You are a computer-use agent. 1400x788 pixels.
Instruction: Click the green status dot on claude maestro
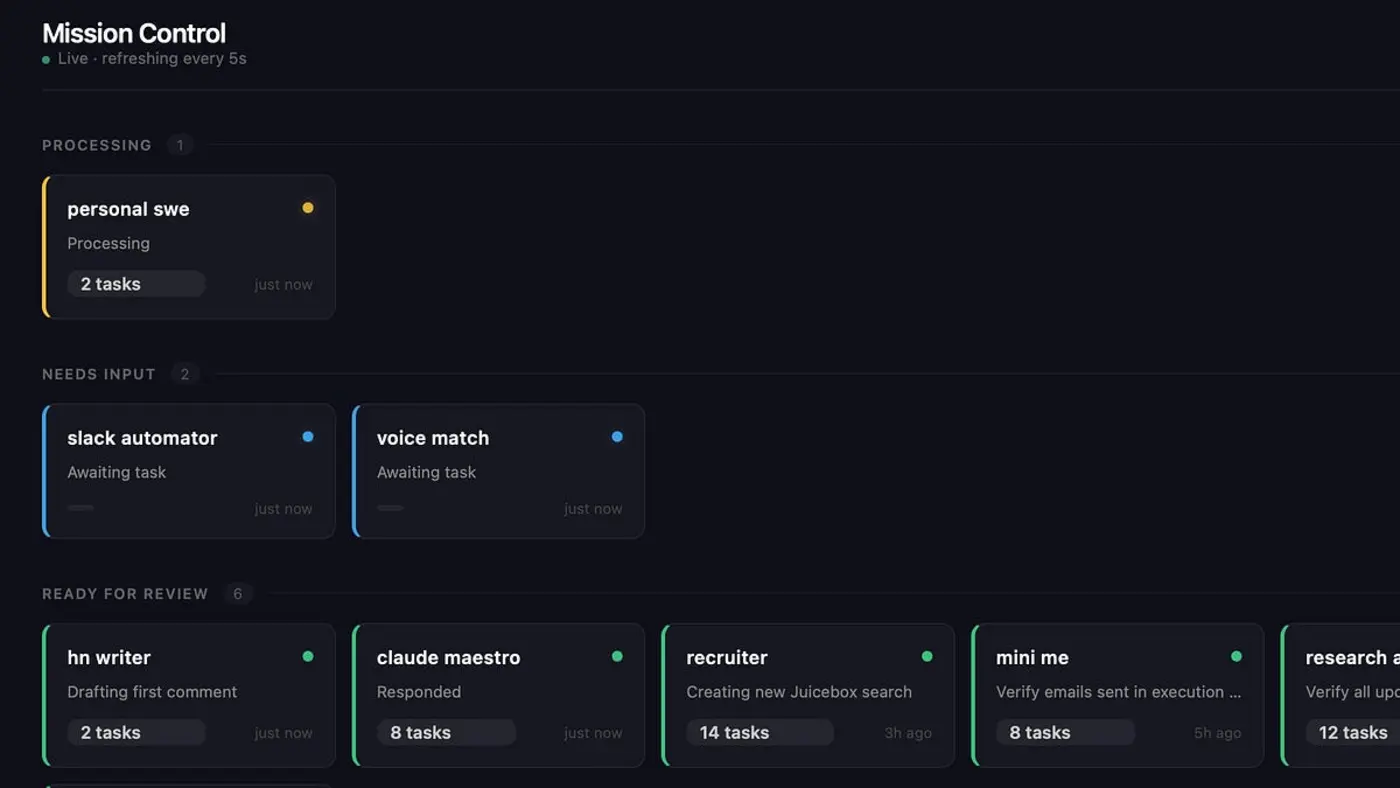(x=617, y=656)
